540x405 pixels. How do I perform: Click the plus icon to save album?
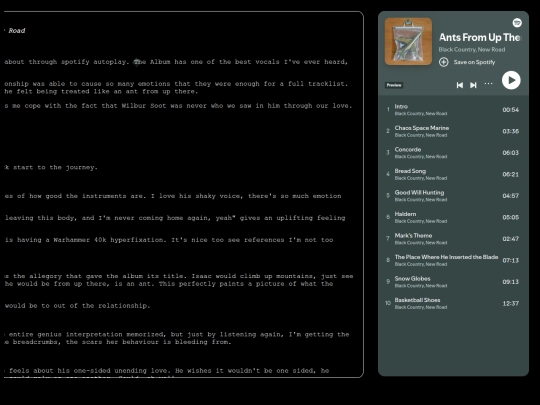click(x=444, y=62)
